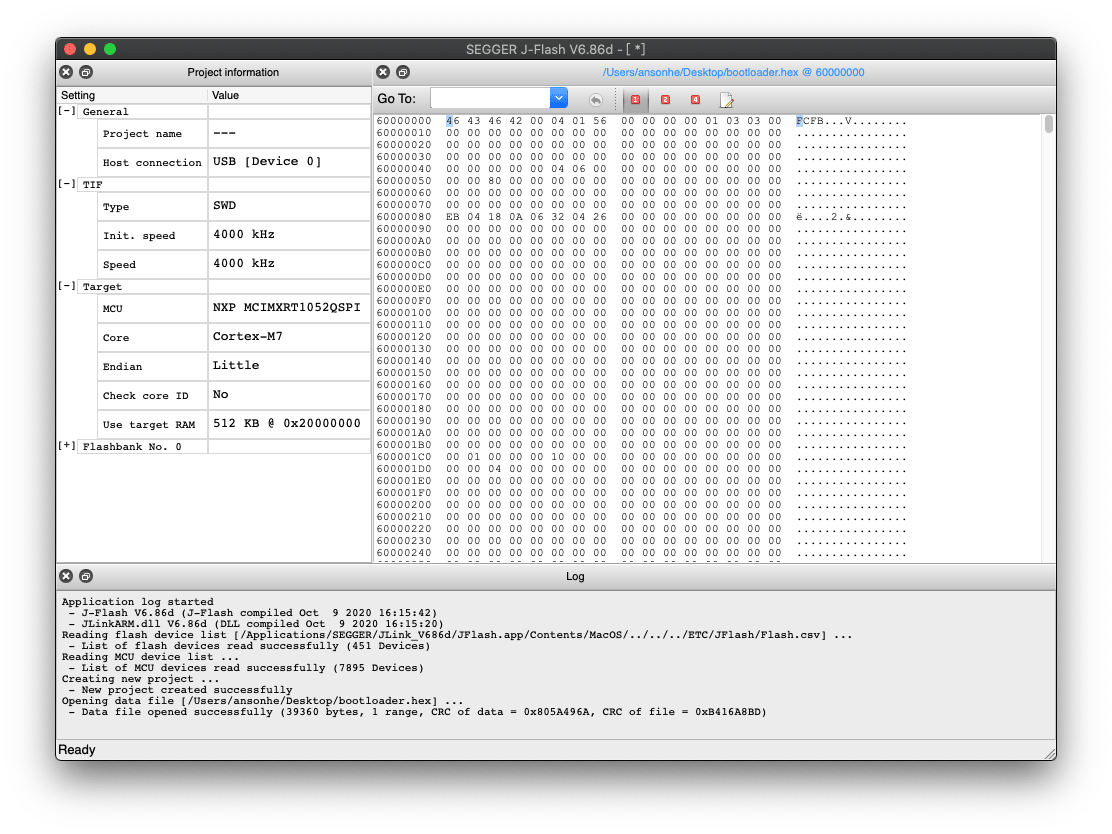This screenshot has width=1112, height=834.
Task: Click the edit data file icon
Action: pos(726,100)
